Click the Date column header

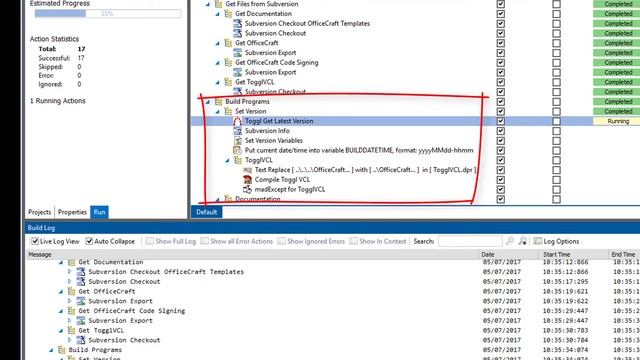509,254
